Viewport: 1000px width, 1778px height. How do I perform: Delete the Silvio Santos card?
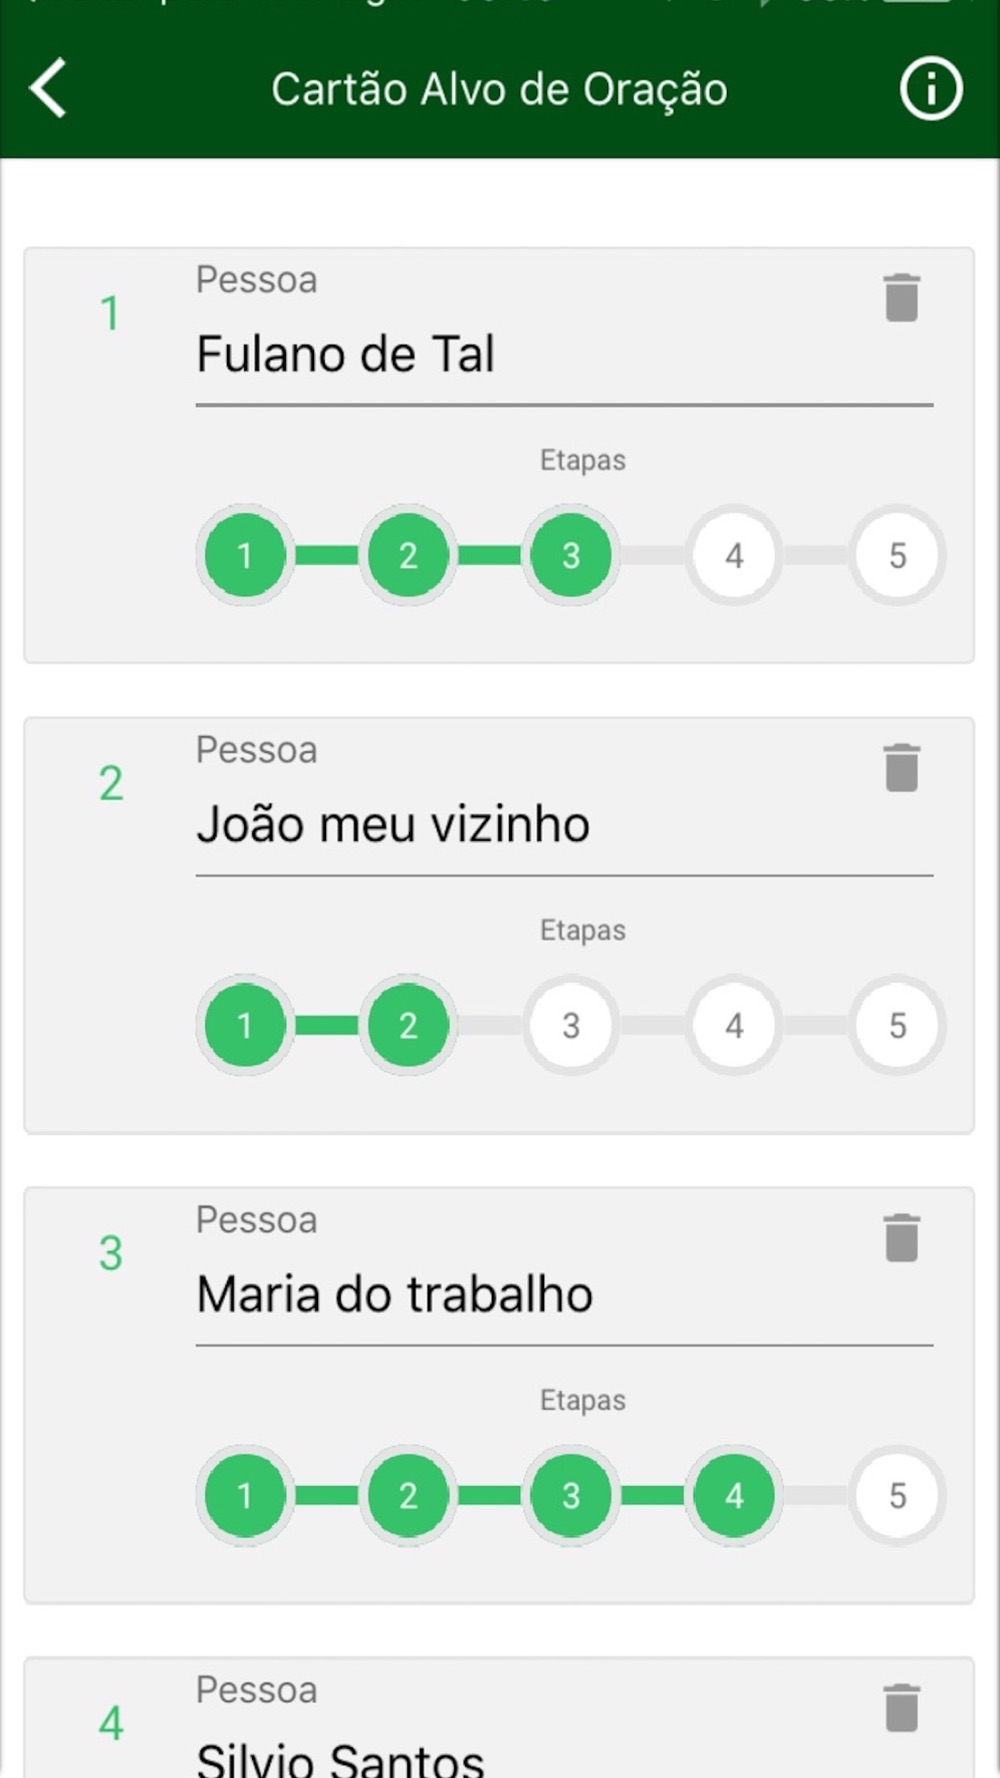901,1707
